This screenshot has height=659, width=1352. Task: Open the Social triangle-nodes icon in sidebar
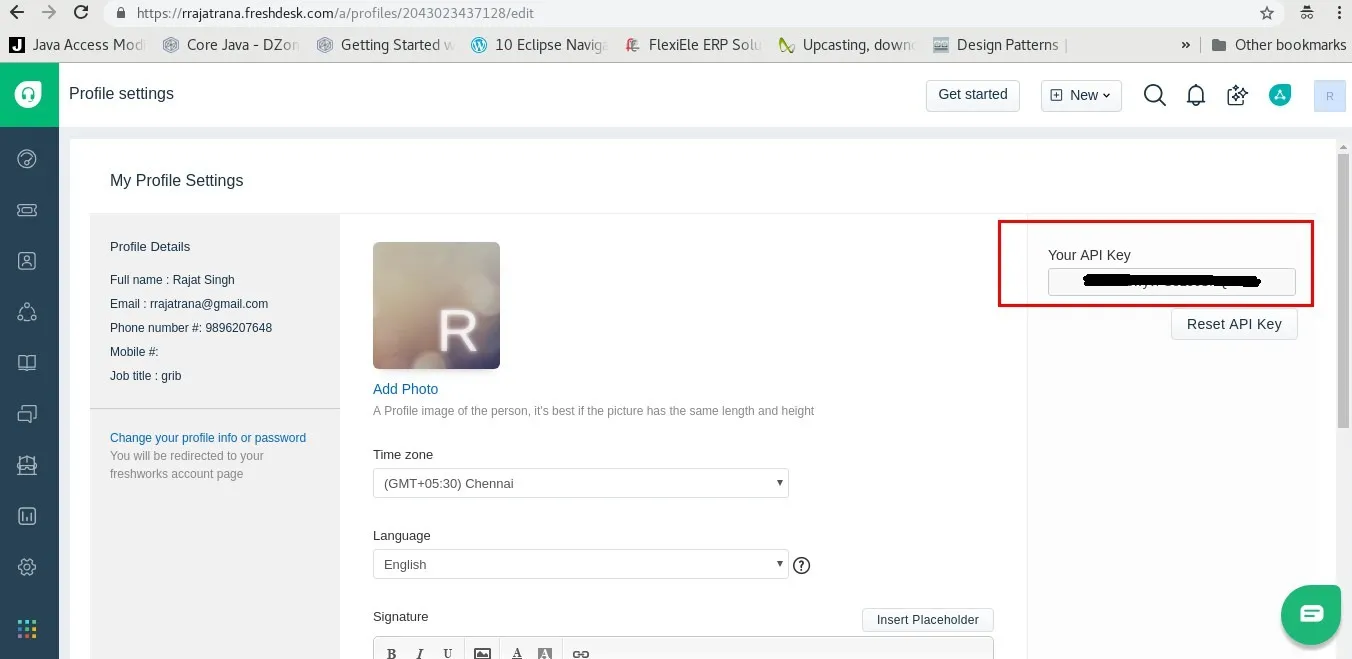(x=28, y=312)
